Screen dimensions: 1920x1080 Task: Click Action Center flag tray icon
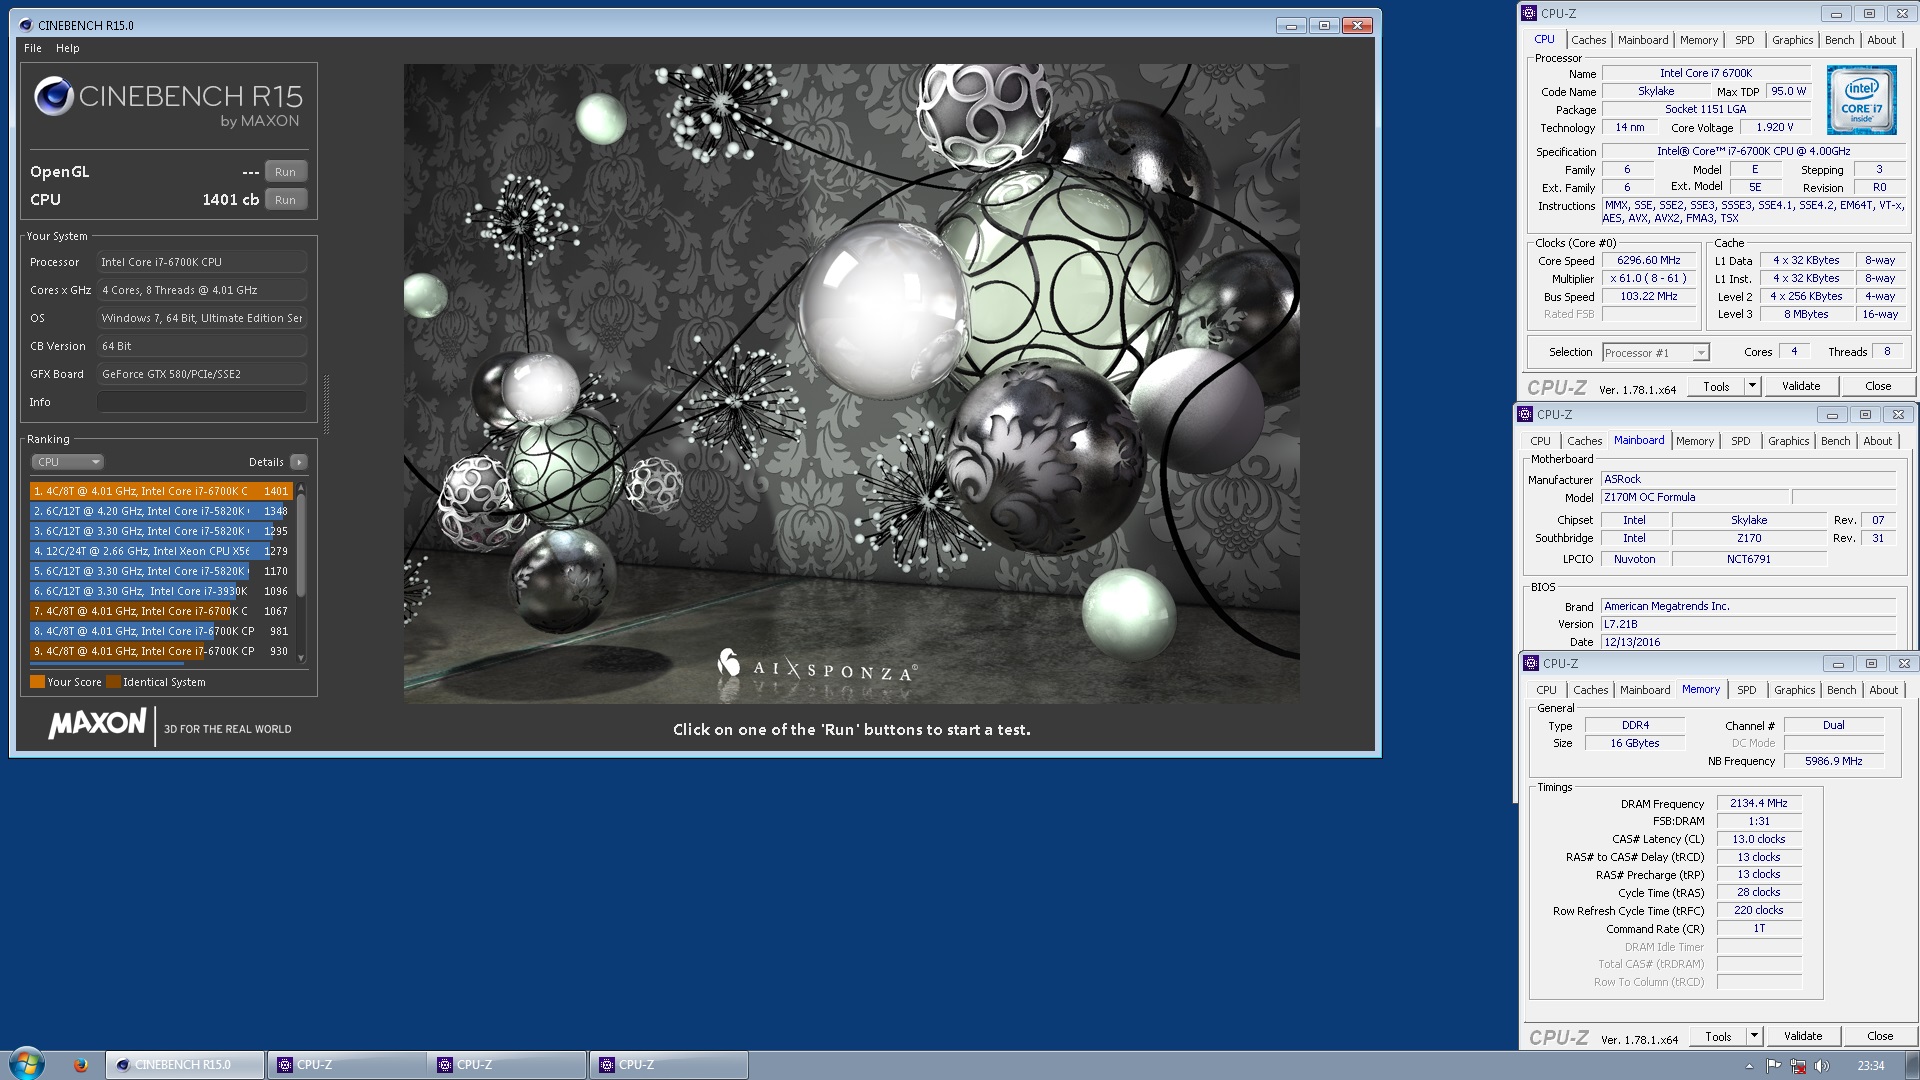tap(1773, 1066)
